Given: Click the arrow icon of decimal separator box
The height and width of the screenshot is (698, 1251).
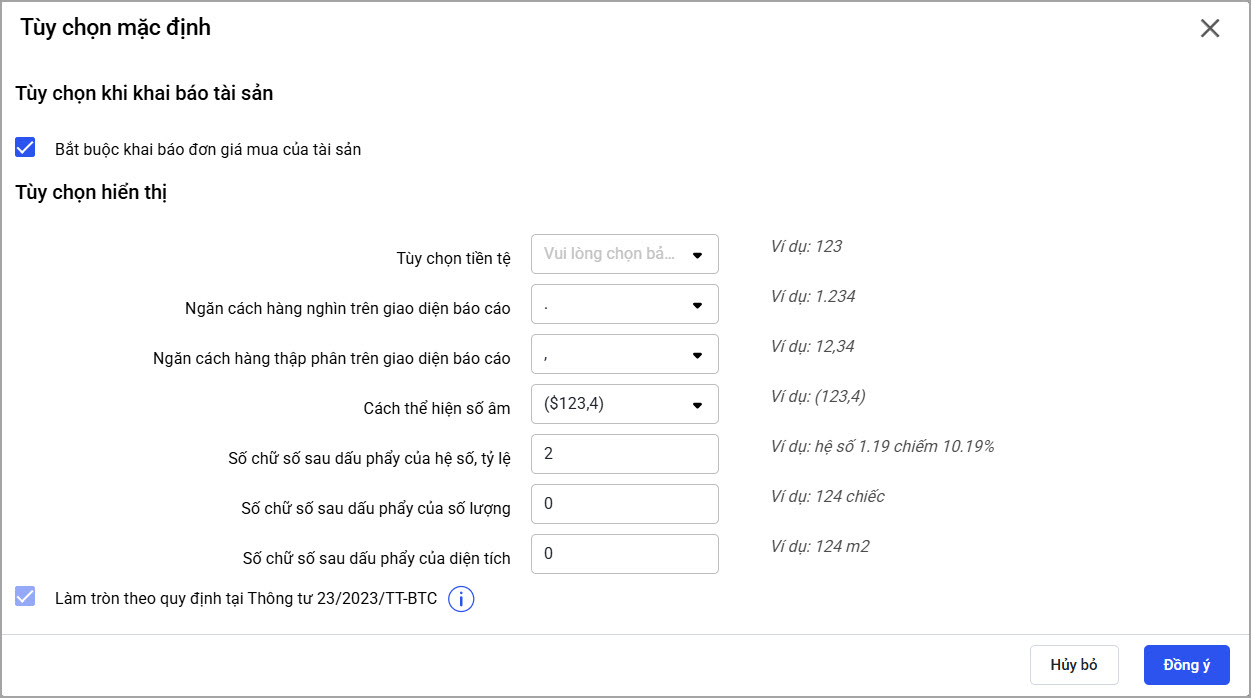Looking at the screenshot, I should click(698, 355).
